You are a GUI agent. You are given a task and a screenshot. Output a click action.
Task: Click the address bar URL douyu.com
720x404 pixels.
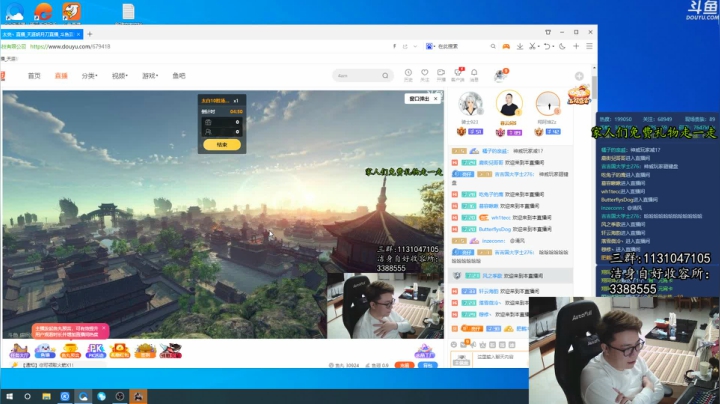pos(70,46)
